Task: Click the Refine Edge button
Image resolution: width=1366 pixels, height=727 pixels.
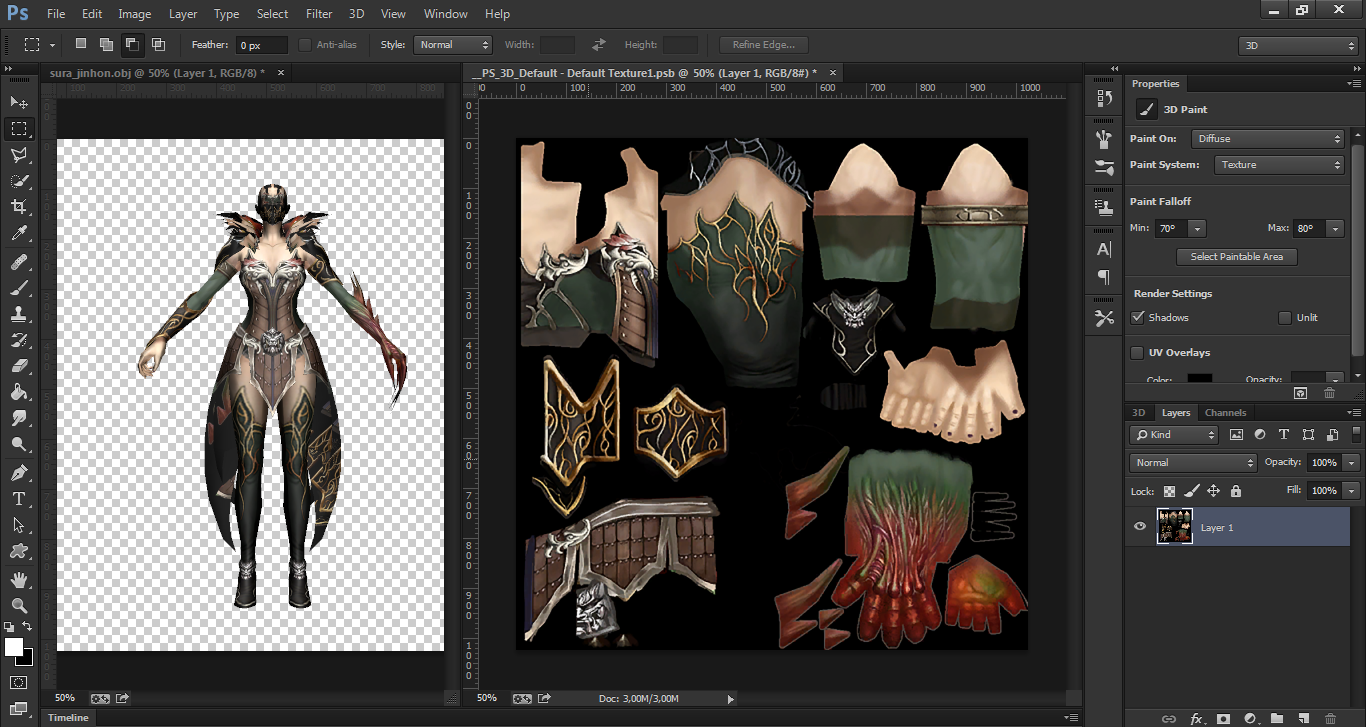Action: (x=763, y=45)
